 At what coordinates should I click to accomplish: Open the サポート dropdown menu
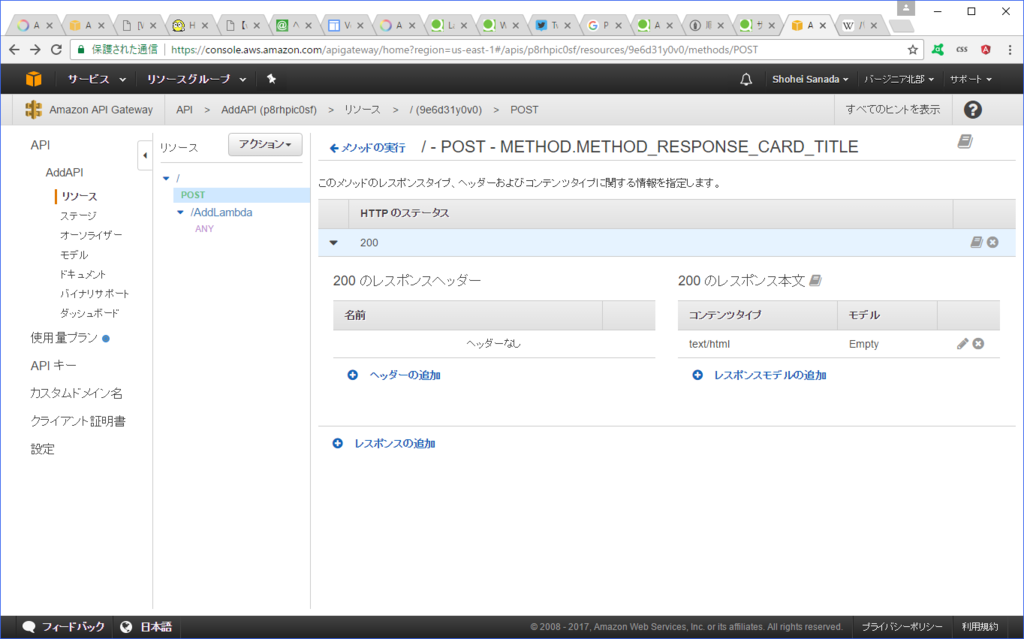tap(970, 79)
